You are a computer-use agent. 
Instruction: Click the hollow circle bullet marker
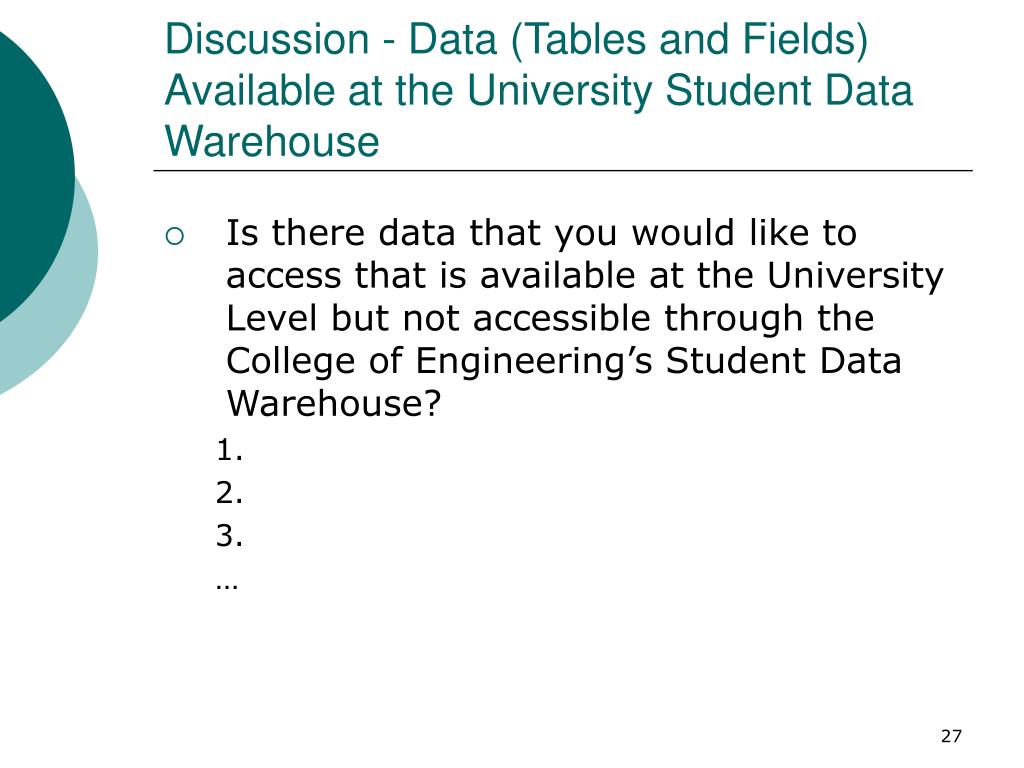coord(175,236)
